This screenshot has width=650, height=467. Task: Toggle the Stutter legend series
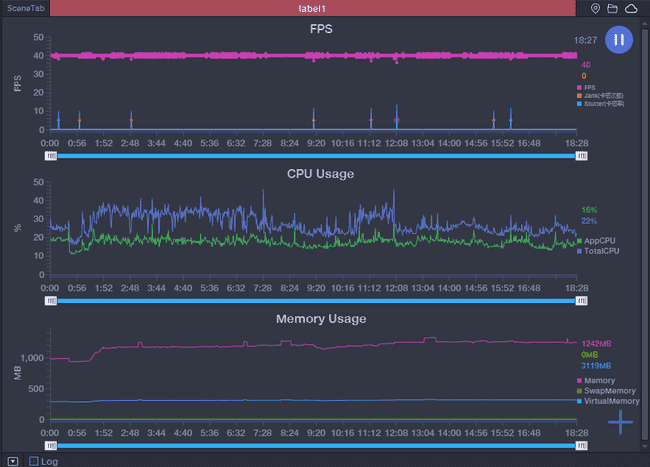click(x=595, y=103)
